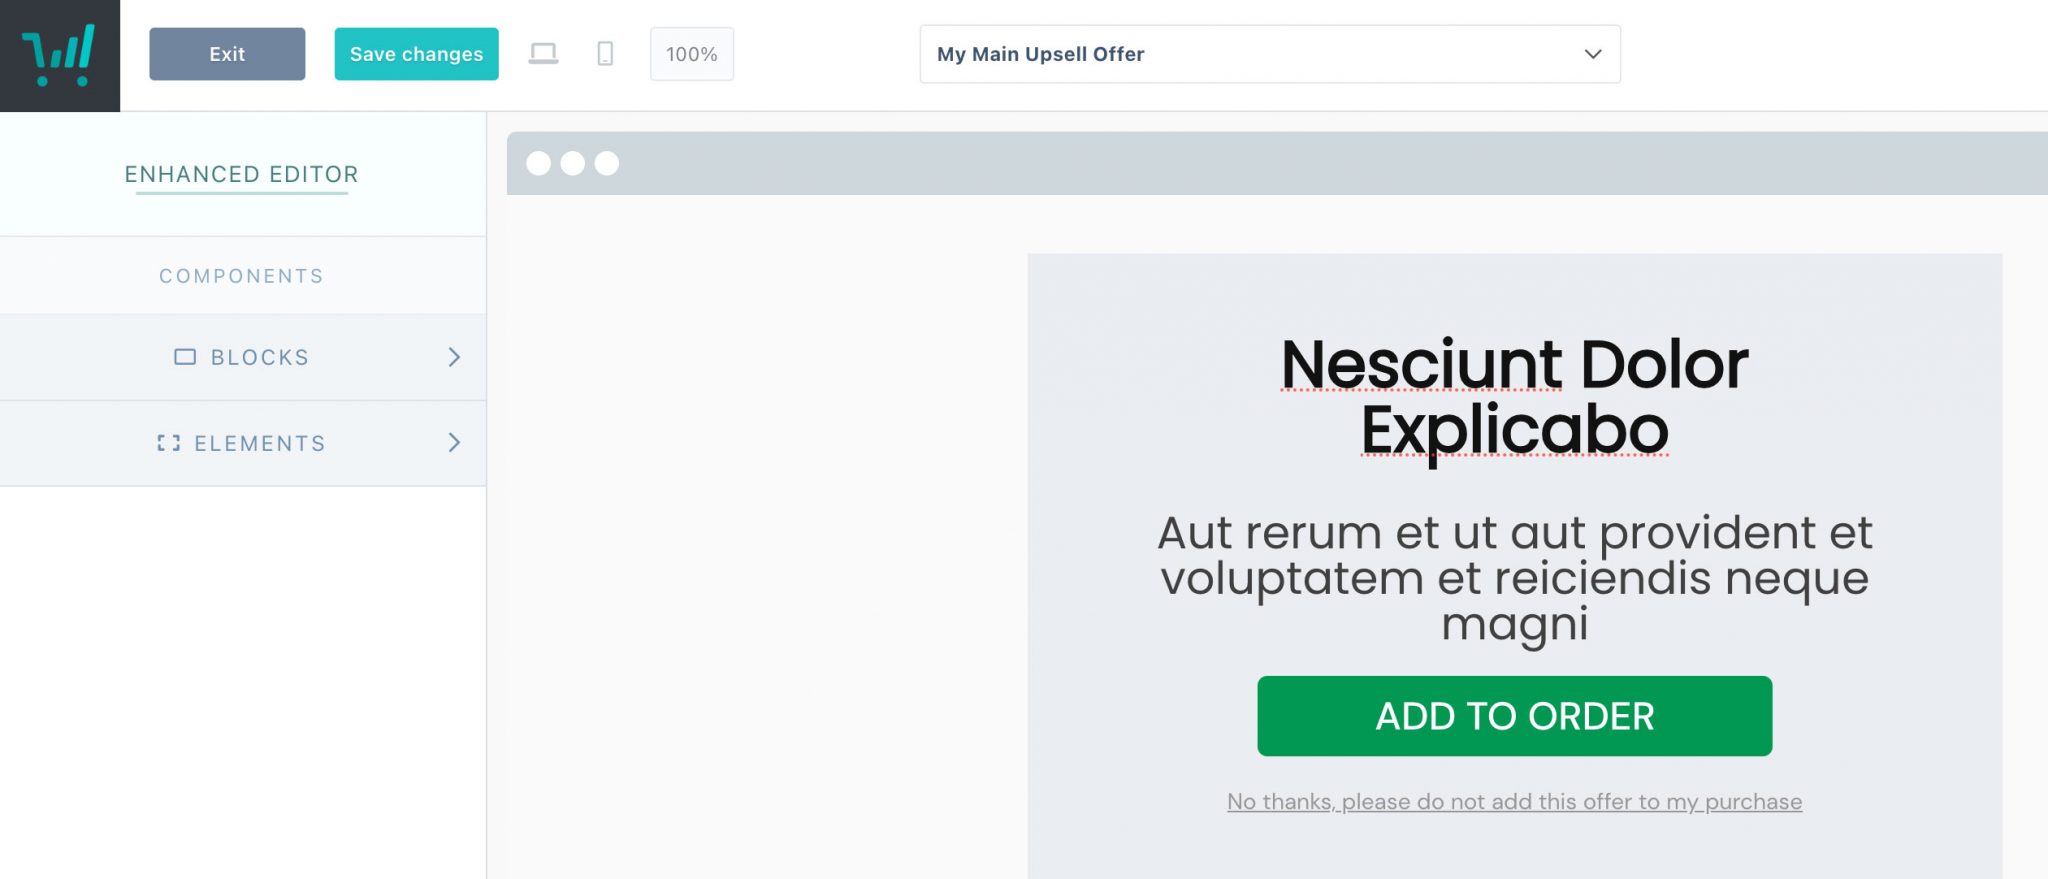Click the 100% zoom level control
2048x879 pixels.
(x=691, y=54)
